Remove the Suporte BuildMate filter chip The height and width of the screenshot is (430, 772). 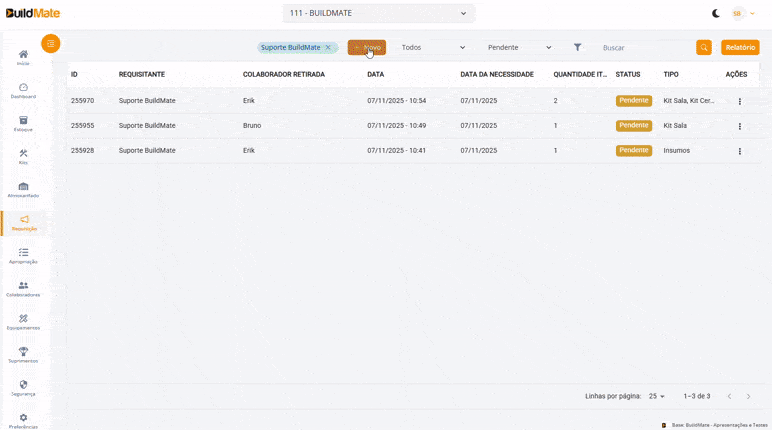pyautogui.click(x=328, y=48)
